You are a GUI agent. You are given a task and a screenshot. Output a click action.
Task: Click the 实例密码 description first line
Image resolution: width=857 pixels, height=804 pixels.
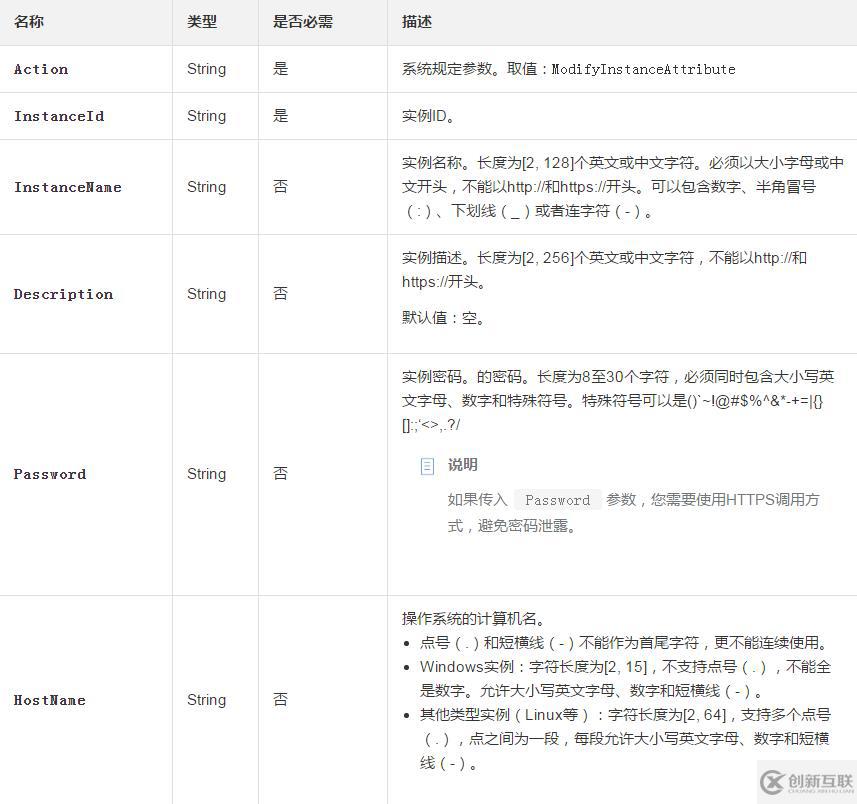(618, 377)
